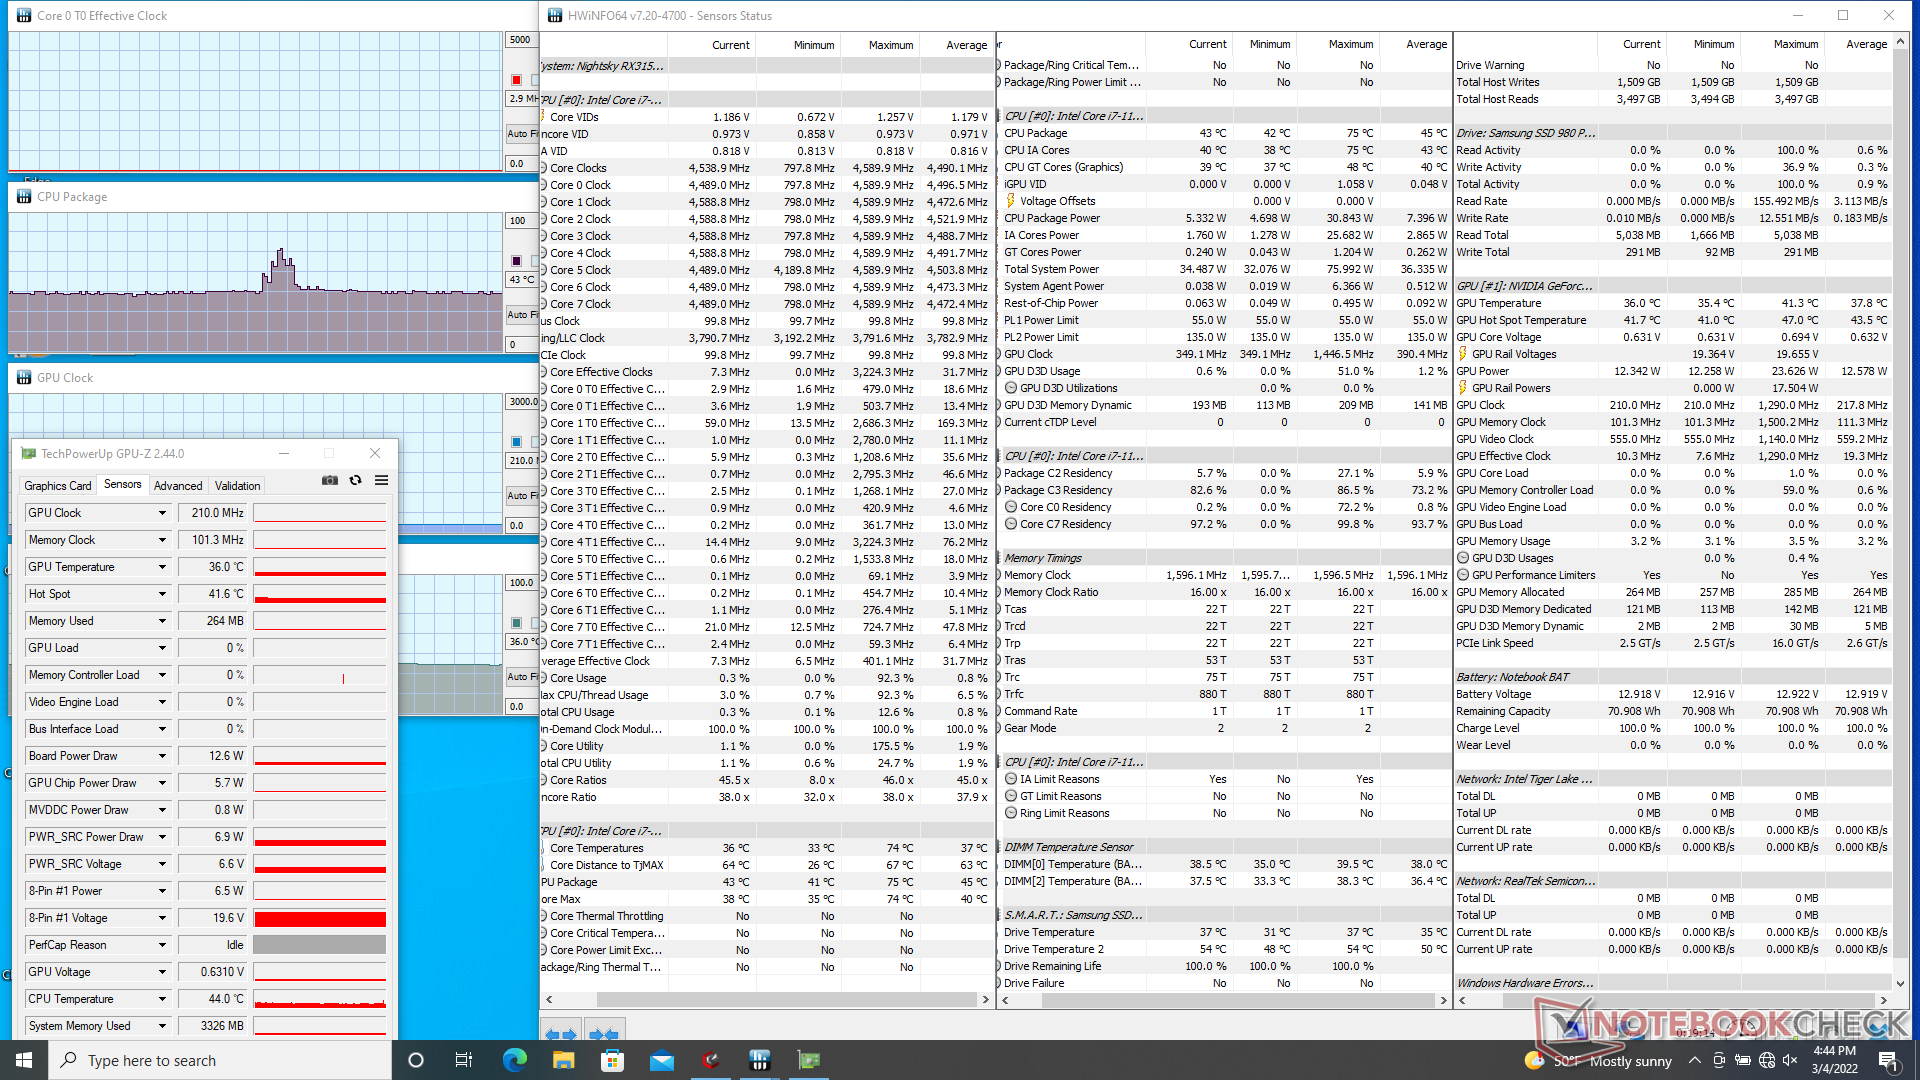Image resolution: width=1920 pixels, height=1080 pixels.
Task: Expand the Core Effective Clocks group
Action: tap(543, 372)
